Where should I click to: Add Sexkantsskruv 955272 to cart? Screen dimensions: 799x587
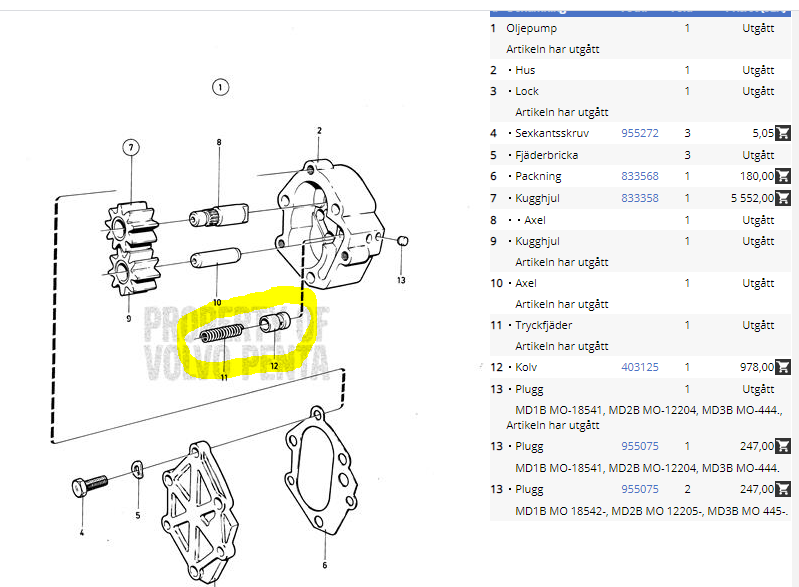(x=782, y=133)
